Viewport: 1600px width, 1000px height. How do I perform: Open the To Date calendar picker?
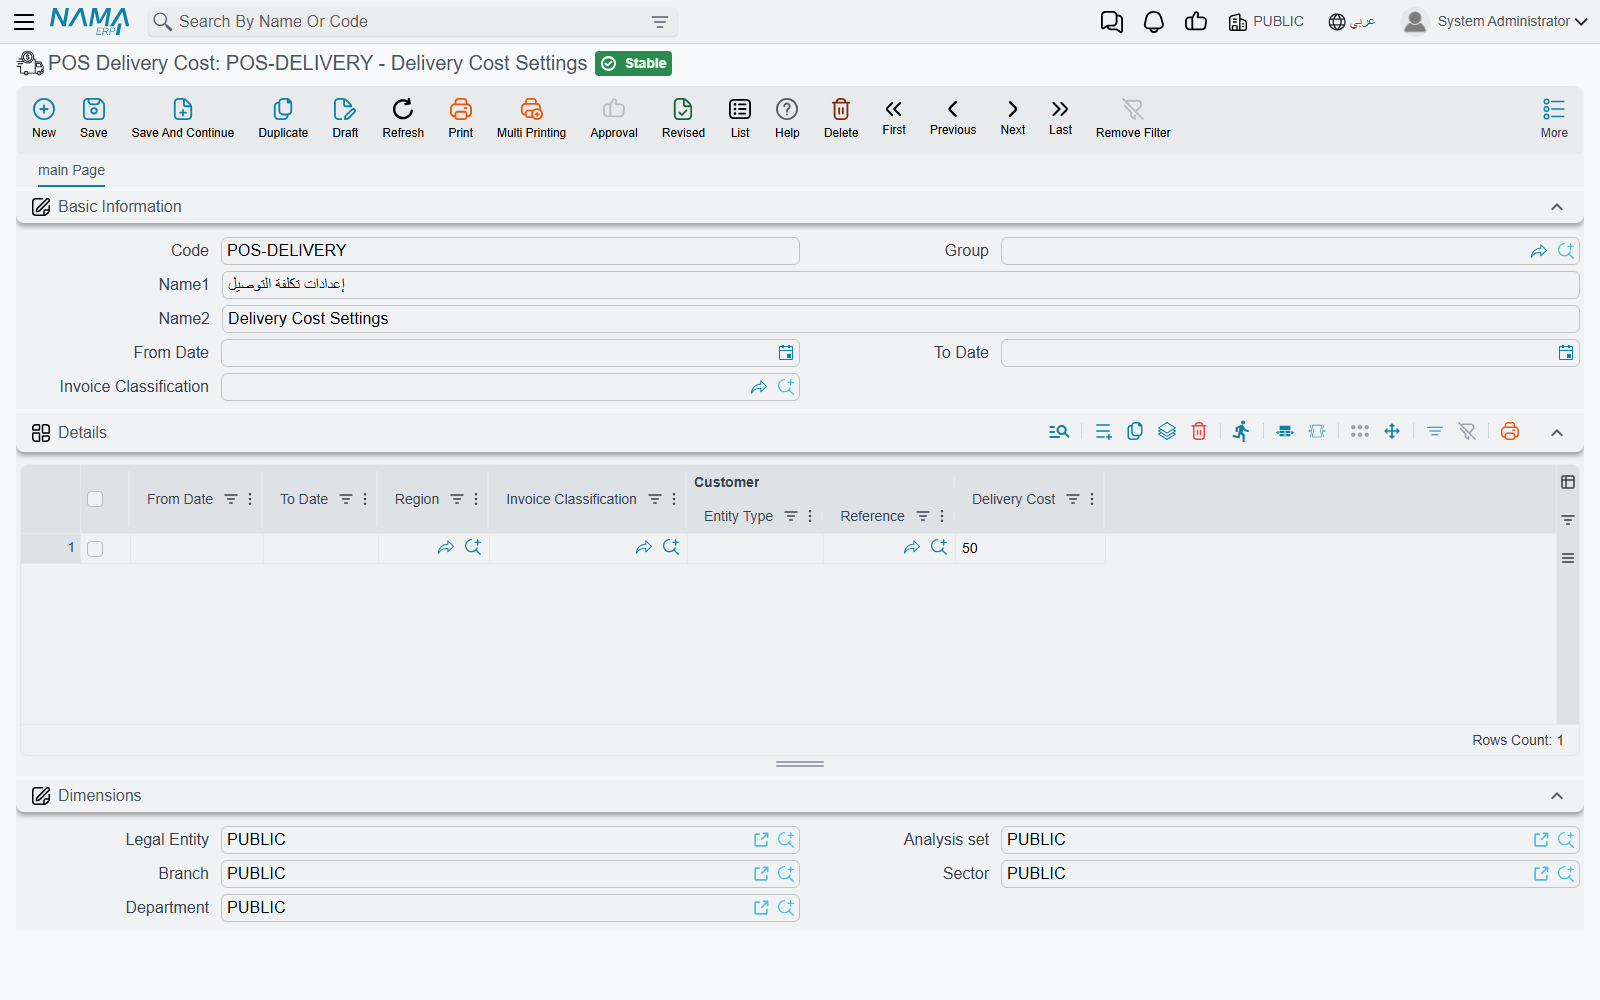[x=1566, y=353]
